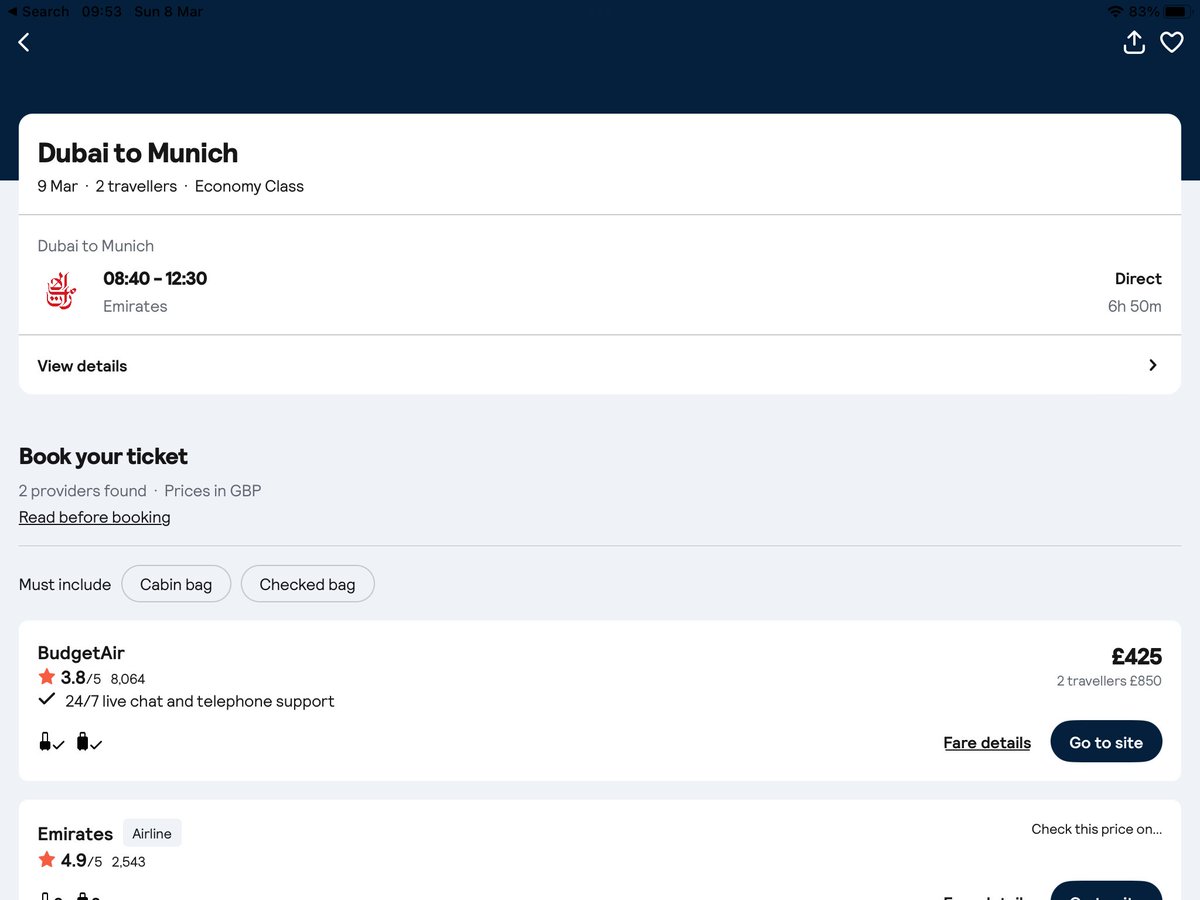The width and height of the screenshot is (1200, 900).
Task: Tap the £425 price
Action: (1137, 656)
